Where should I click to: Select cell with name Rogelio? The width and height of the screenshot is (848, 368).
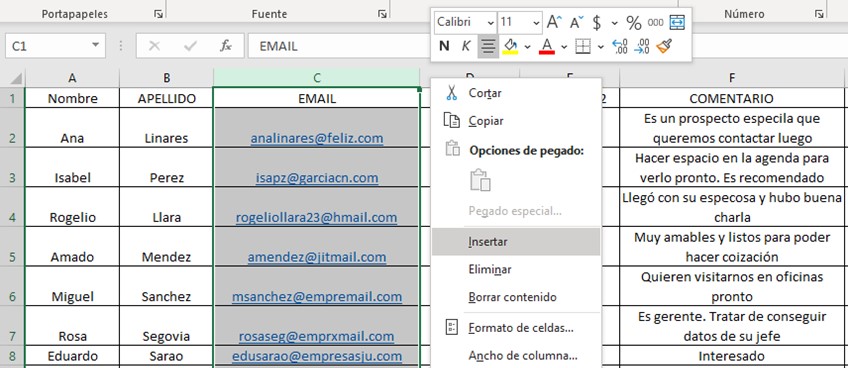click(x=72, y=207)
